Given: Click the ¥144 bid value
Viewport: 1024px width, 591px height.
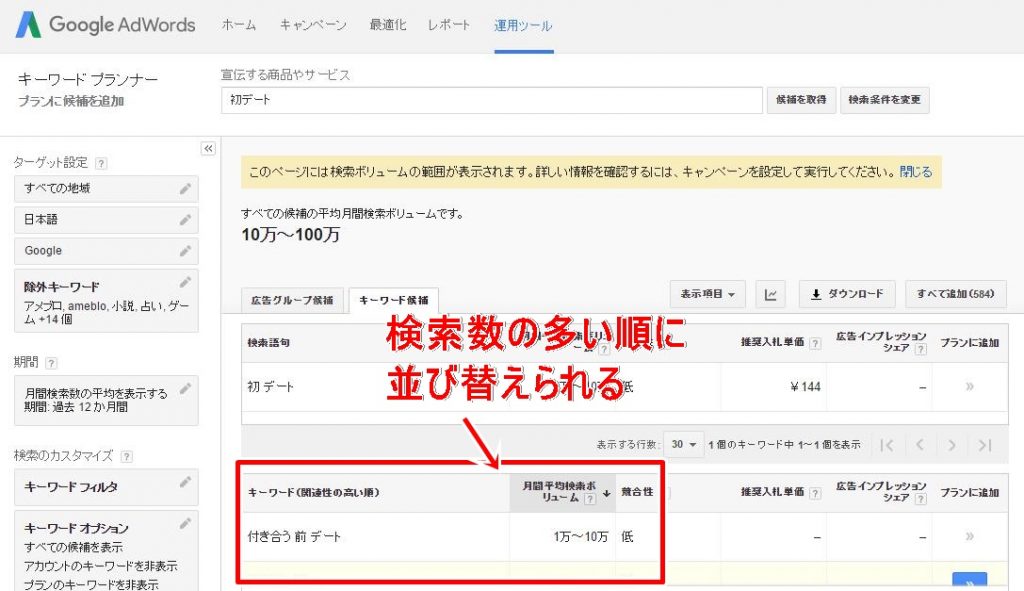Looking at the screenshot, I should pyautogui.click(x=805, y=387).
